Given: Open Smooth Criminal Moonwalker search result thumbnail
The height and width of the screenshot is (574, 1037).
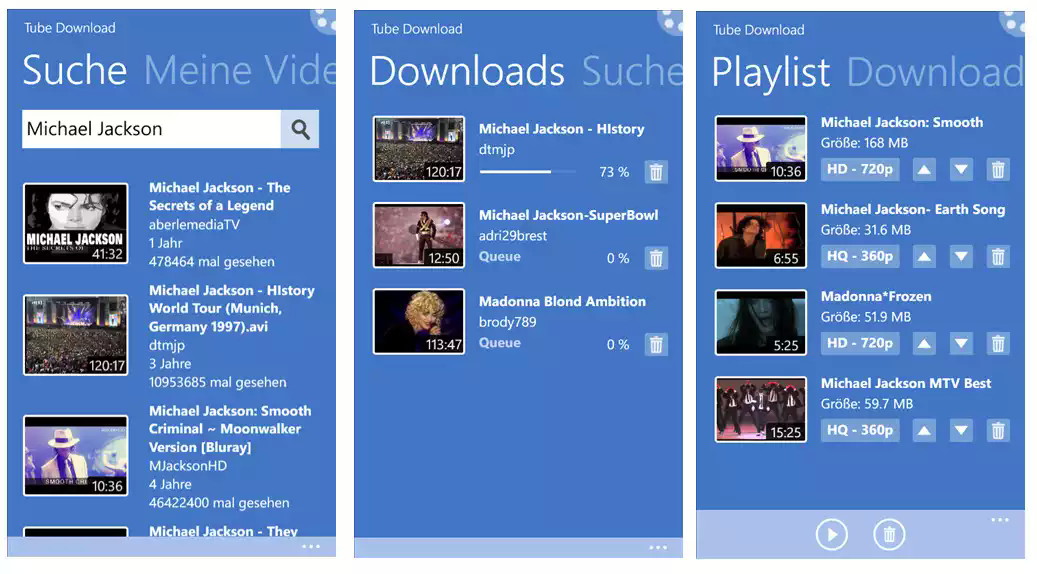Looking at the screenshot, I should pos(75,456).
